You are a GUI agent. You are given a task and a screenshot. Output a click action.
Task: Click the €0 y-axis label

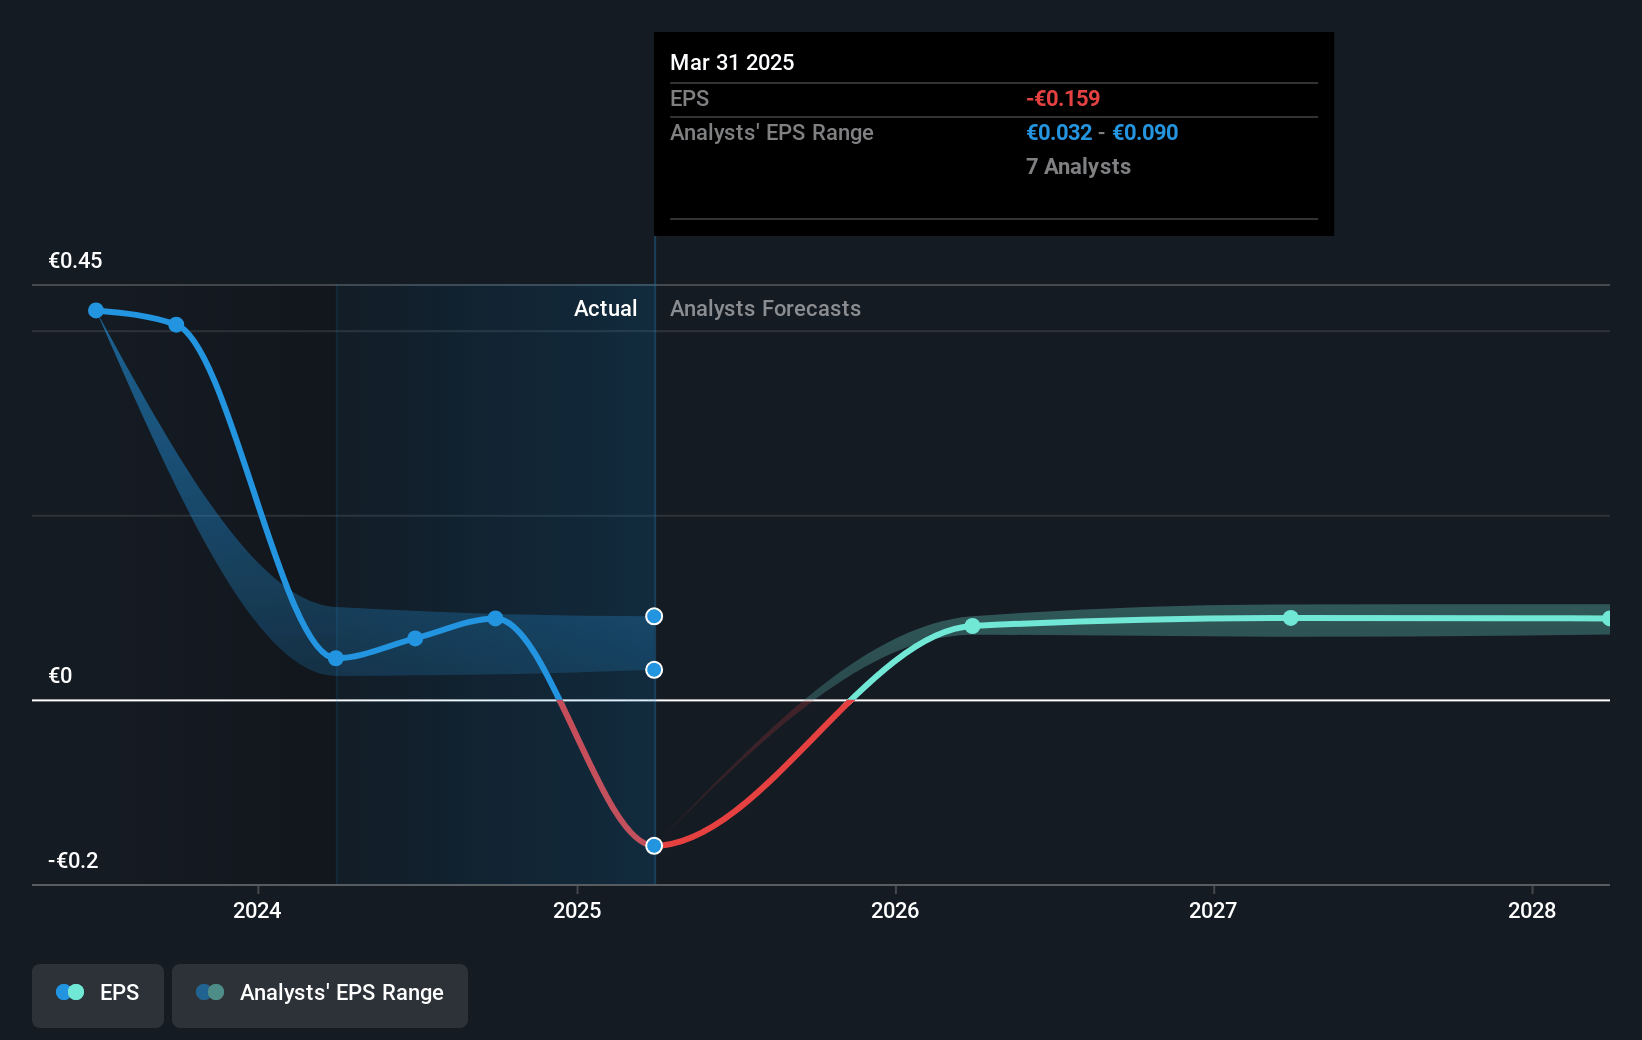click(61, 676)
